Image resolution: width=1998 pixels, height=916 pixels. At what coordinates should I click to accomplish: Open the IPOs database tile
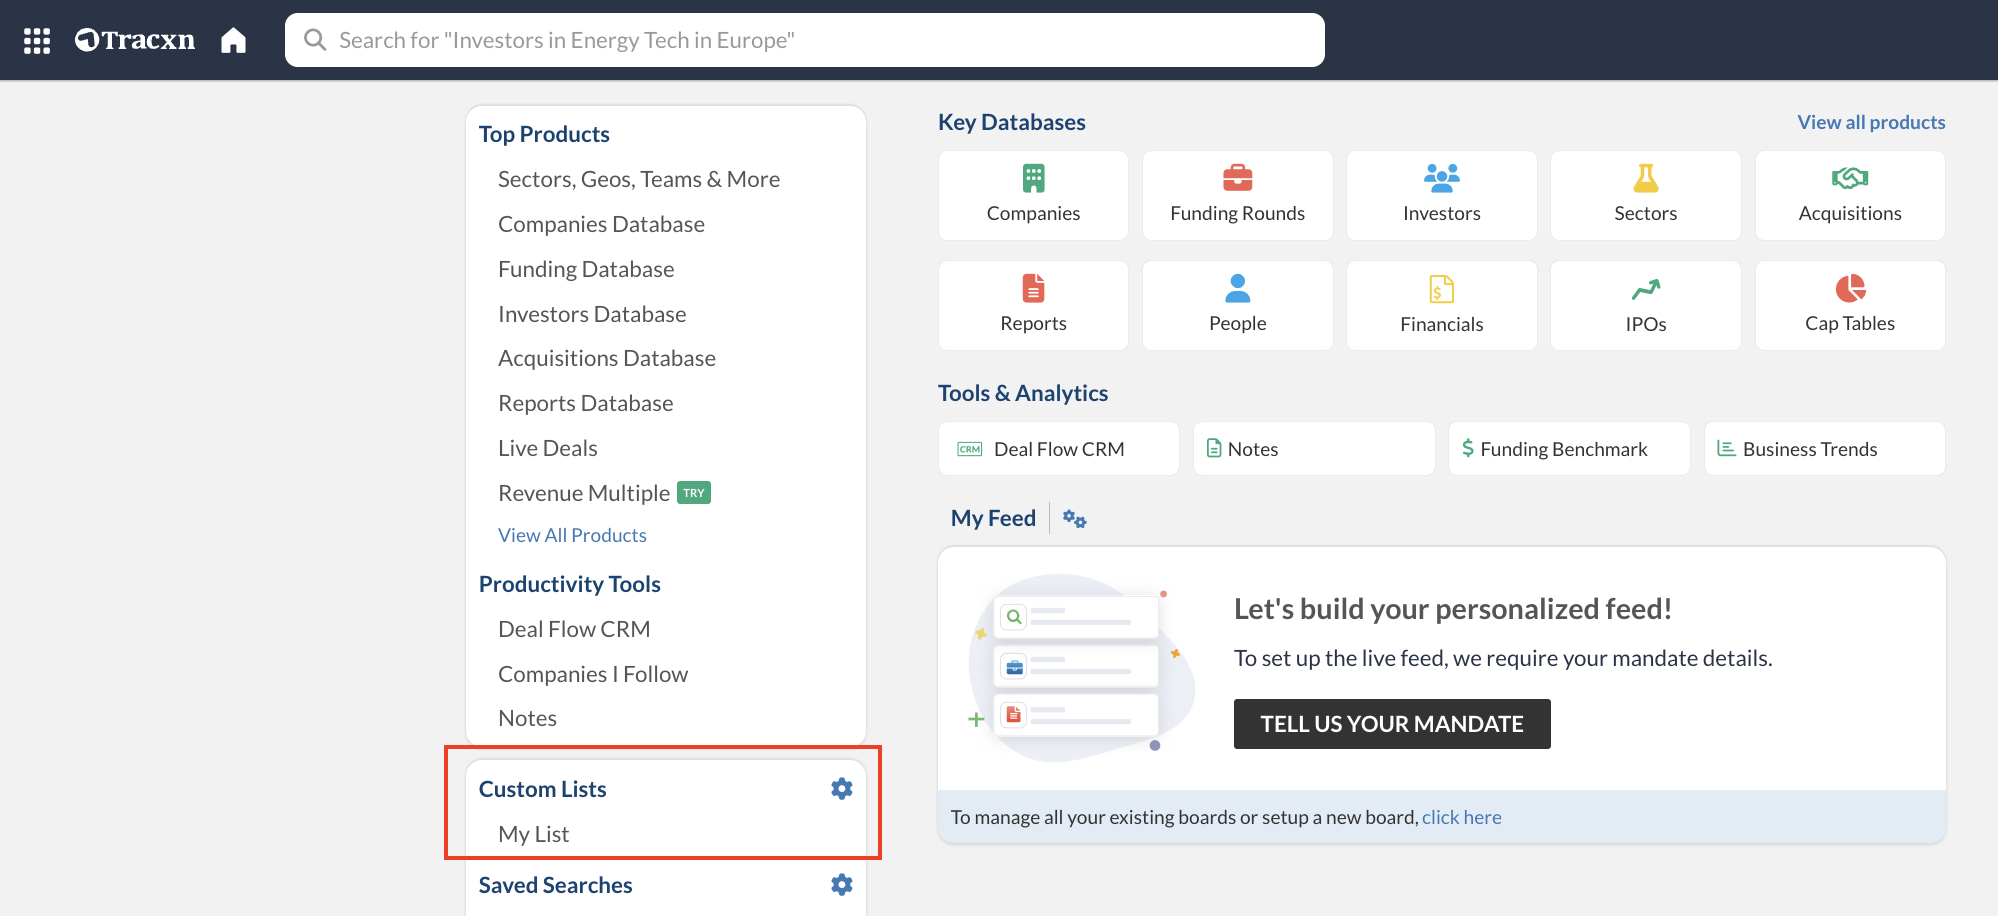point(1645,306)
